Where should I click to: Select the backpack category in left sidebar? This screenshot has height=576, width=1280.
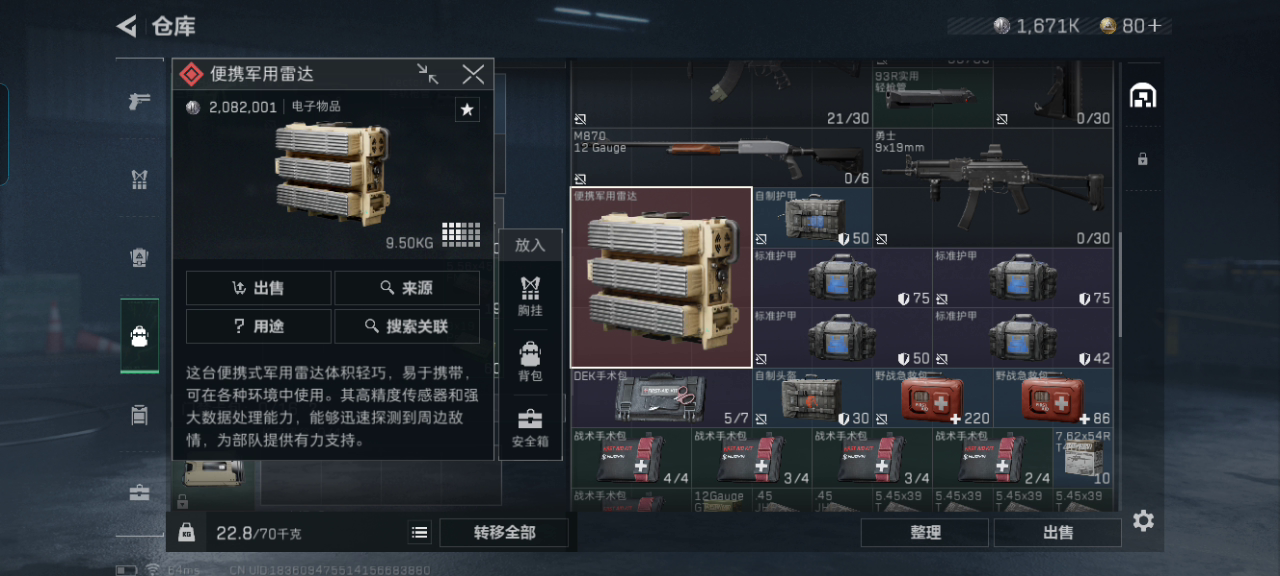(140, 336)
